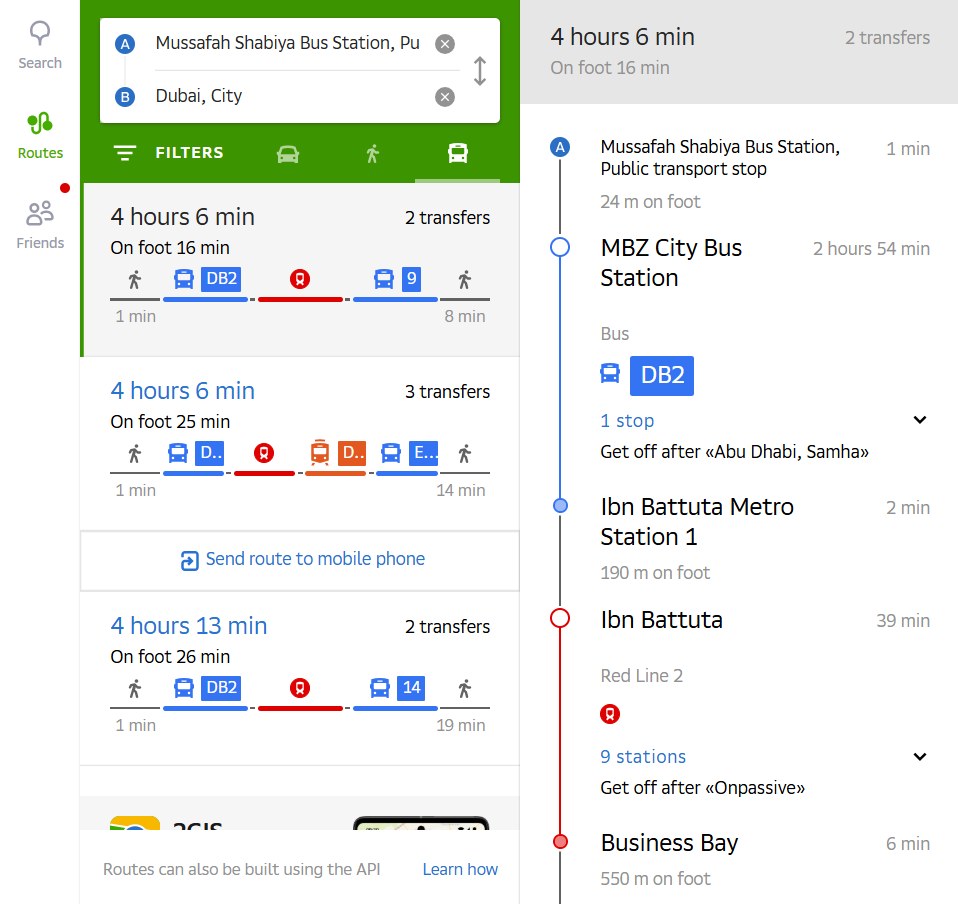This screenshot has height=904, width=958.
Task: Click the orange D.. badge in second route
Action: (352, 453)
